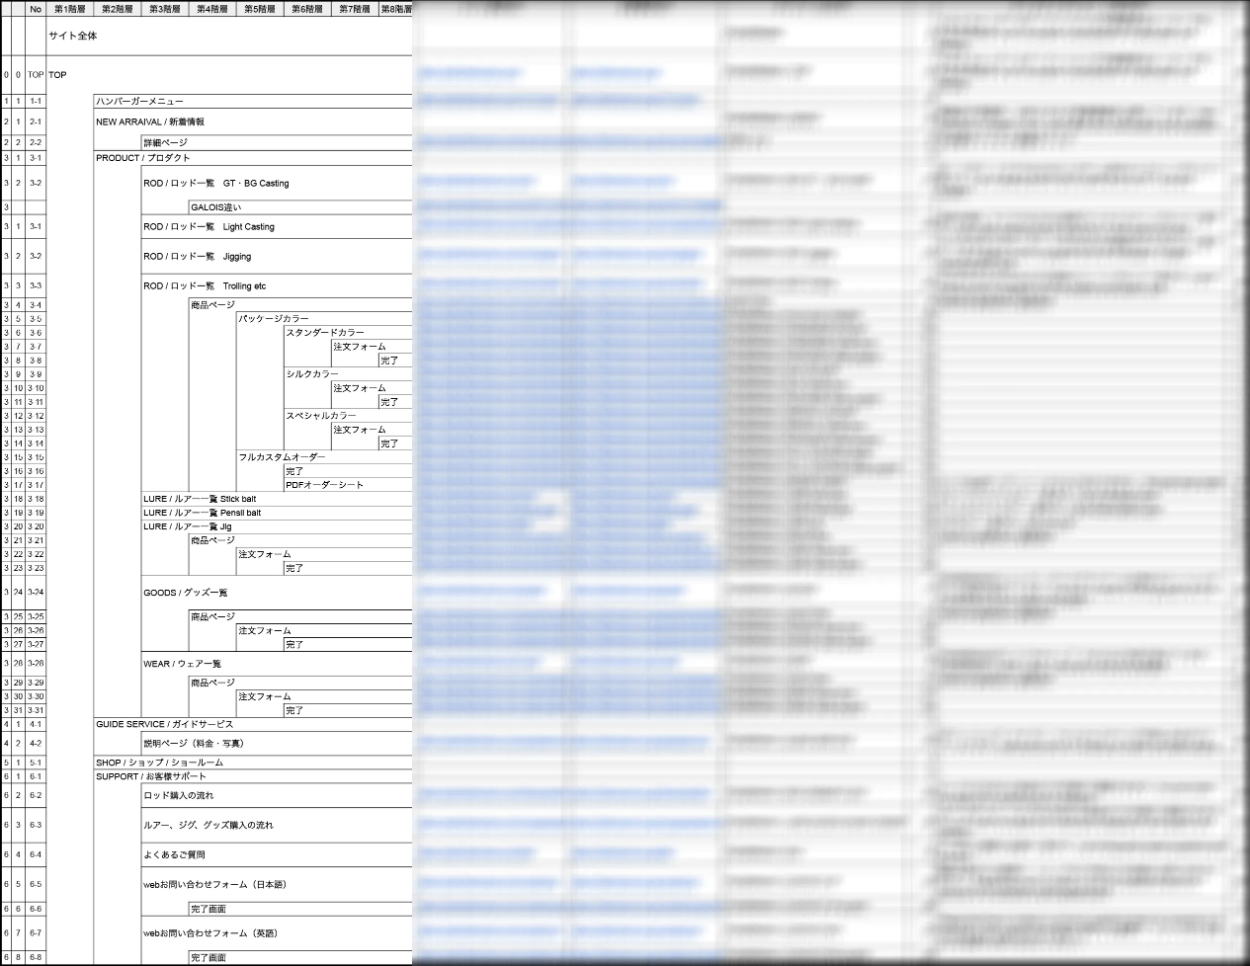Screen dimensions: 1250x966
Task: Select the 第2階層 column header
Action: tap(117, 9)
